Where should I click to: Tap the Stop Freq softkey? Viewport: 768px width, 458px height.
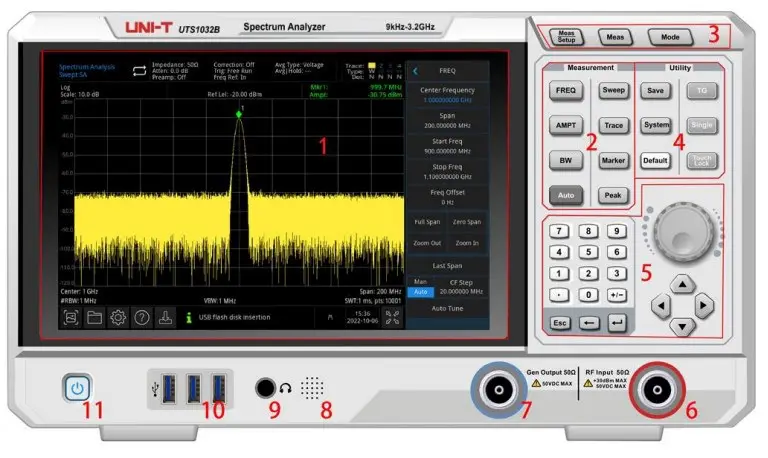pyautogui.click(x=447, y=171)
